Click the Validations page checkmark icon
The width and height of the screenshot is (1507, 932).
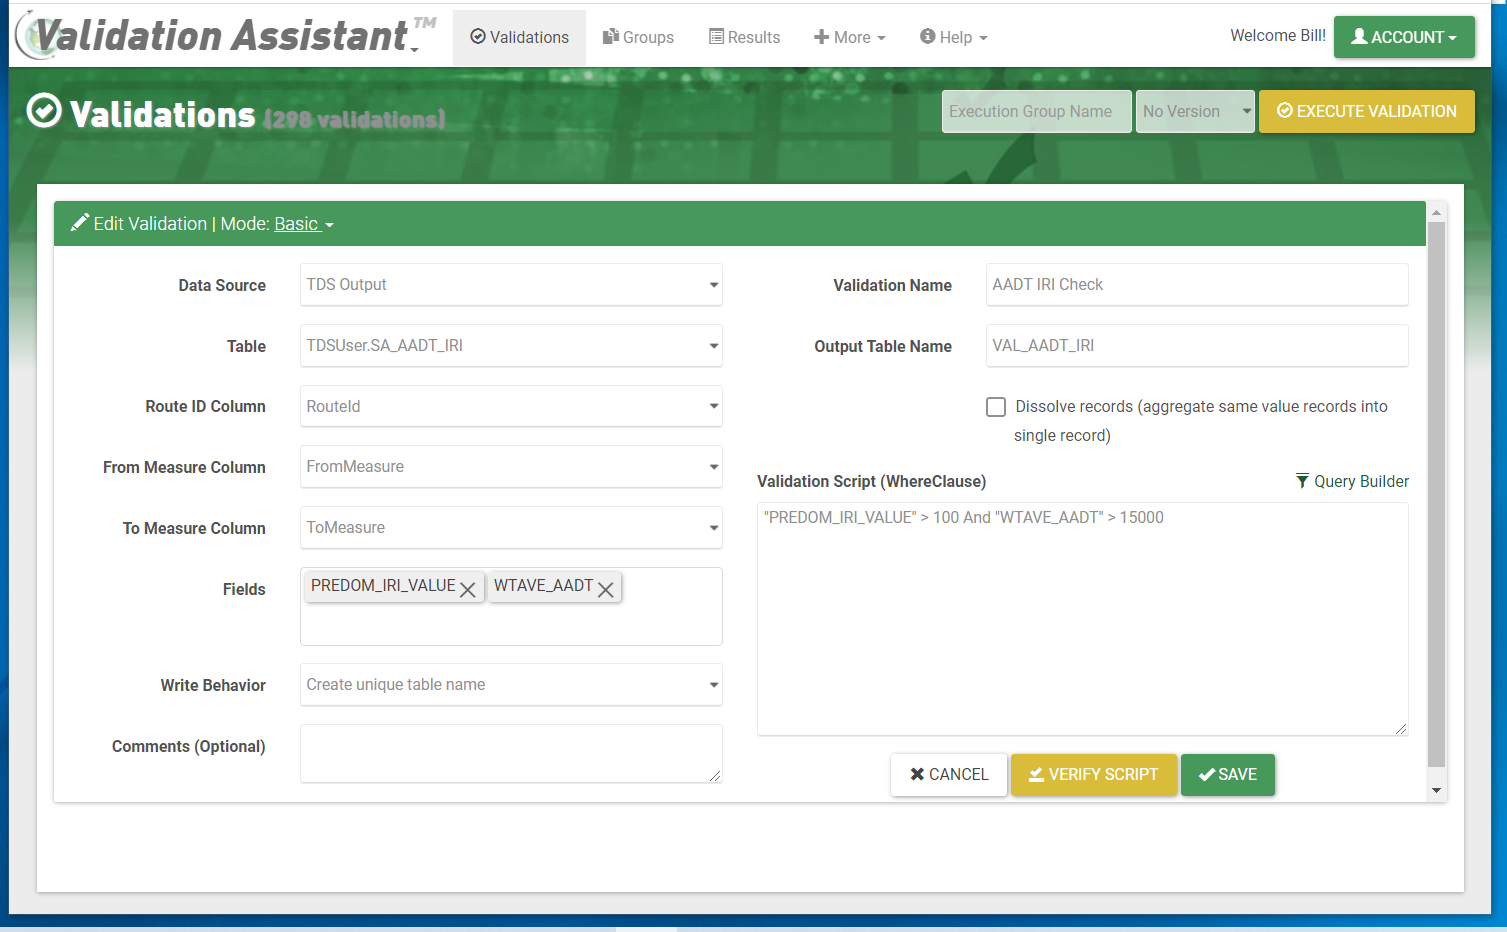point(44,111)
